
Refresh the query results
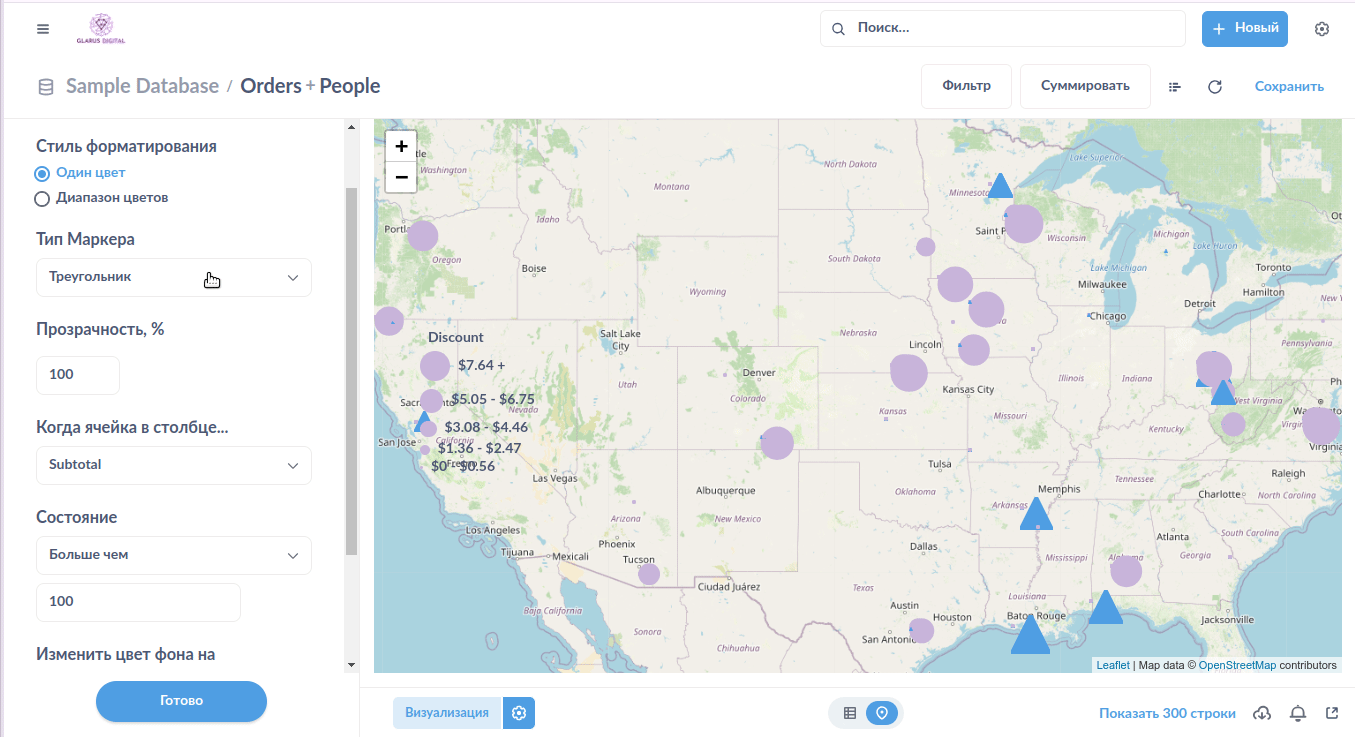point(1215,87)
